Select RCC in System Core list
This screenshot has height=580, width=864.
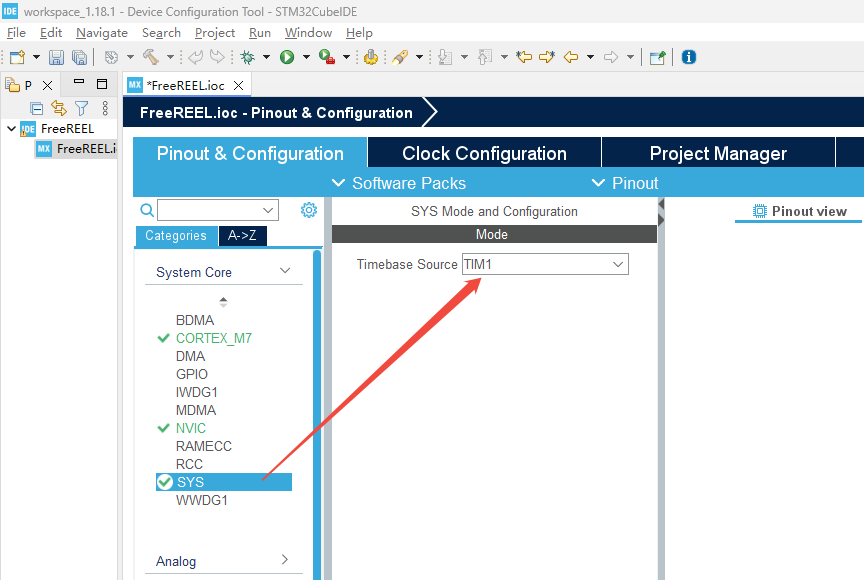pyautogui.click(x=189, y=464)
